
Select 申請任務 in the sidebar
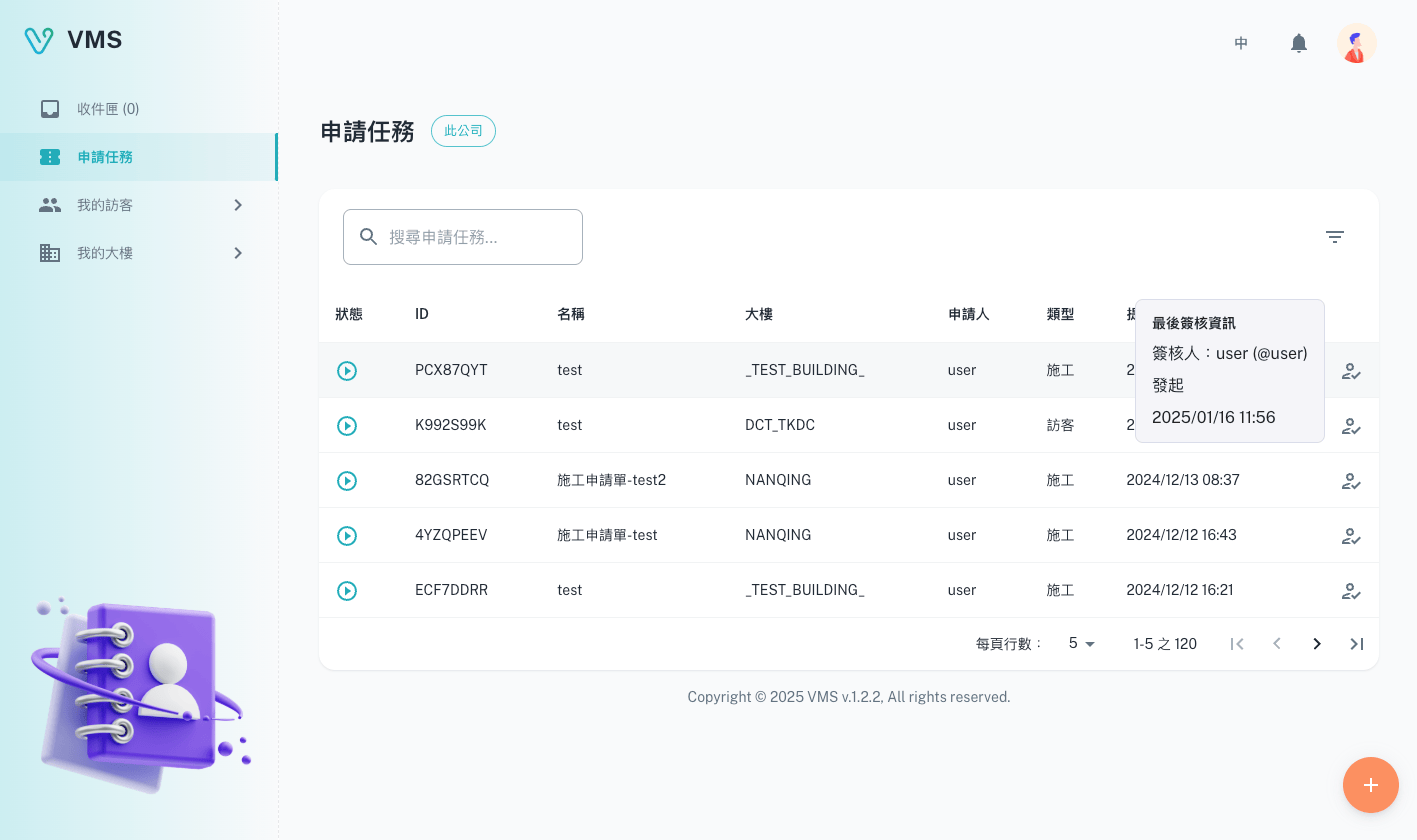point(105,157)
